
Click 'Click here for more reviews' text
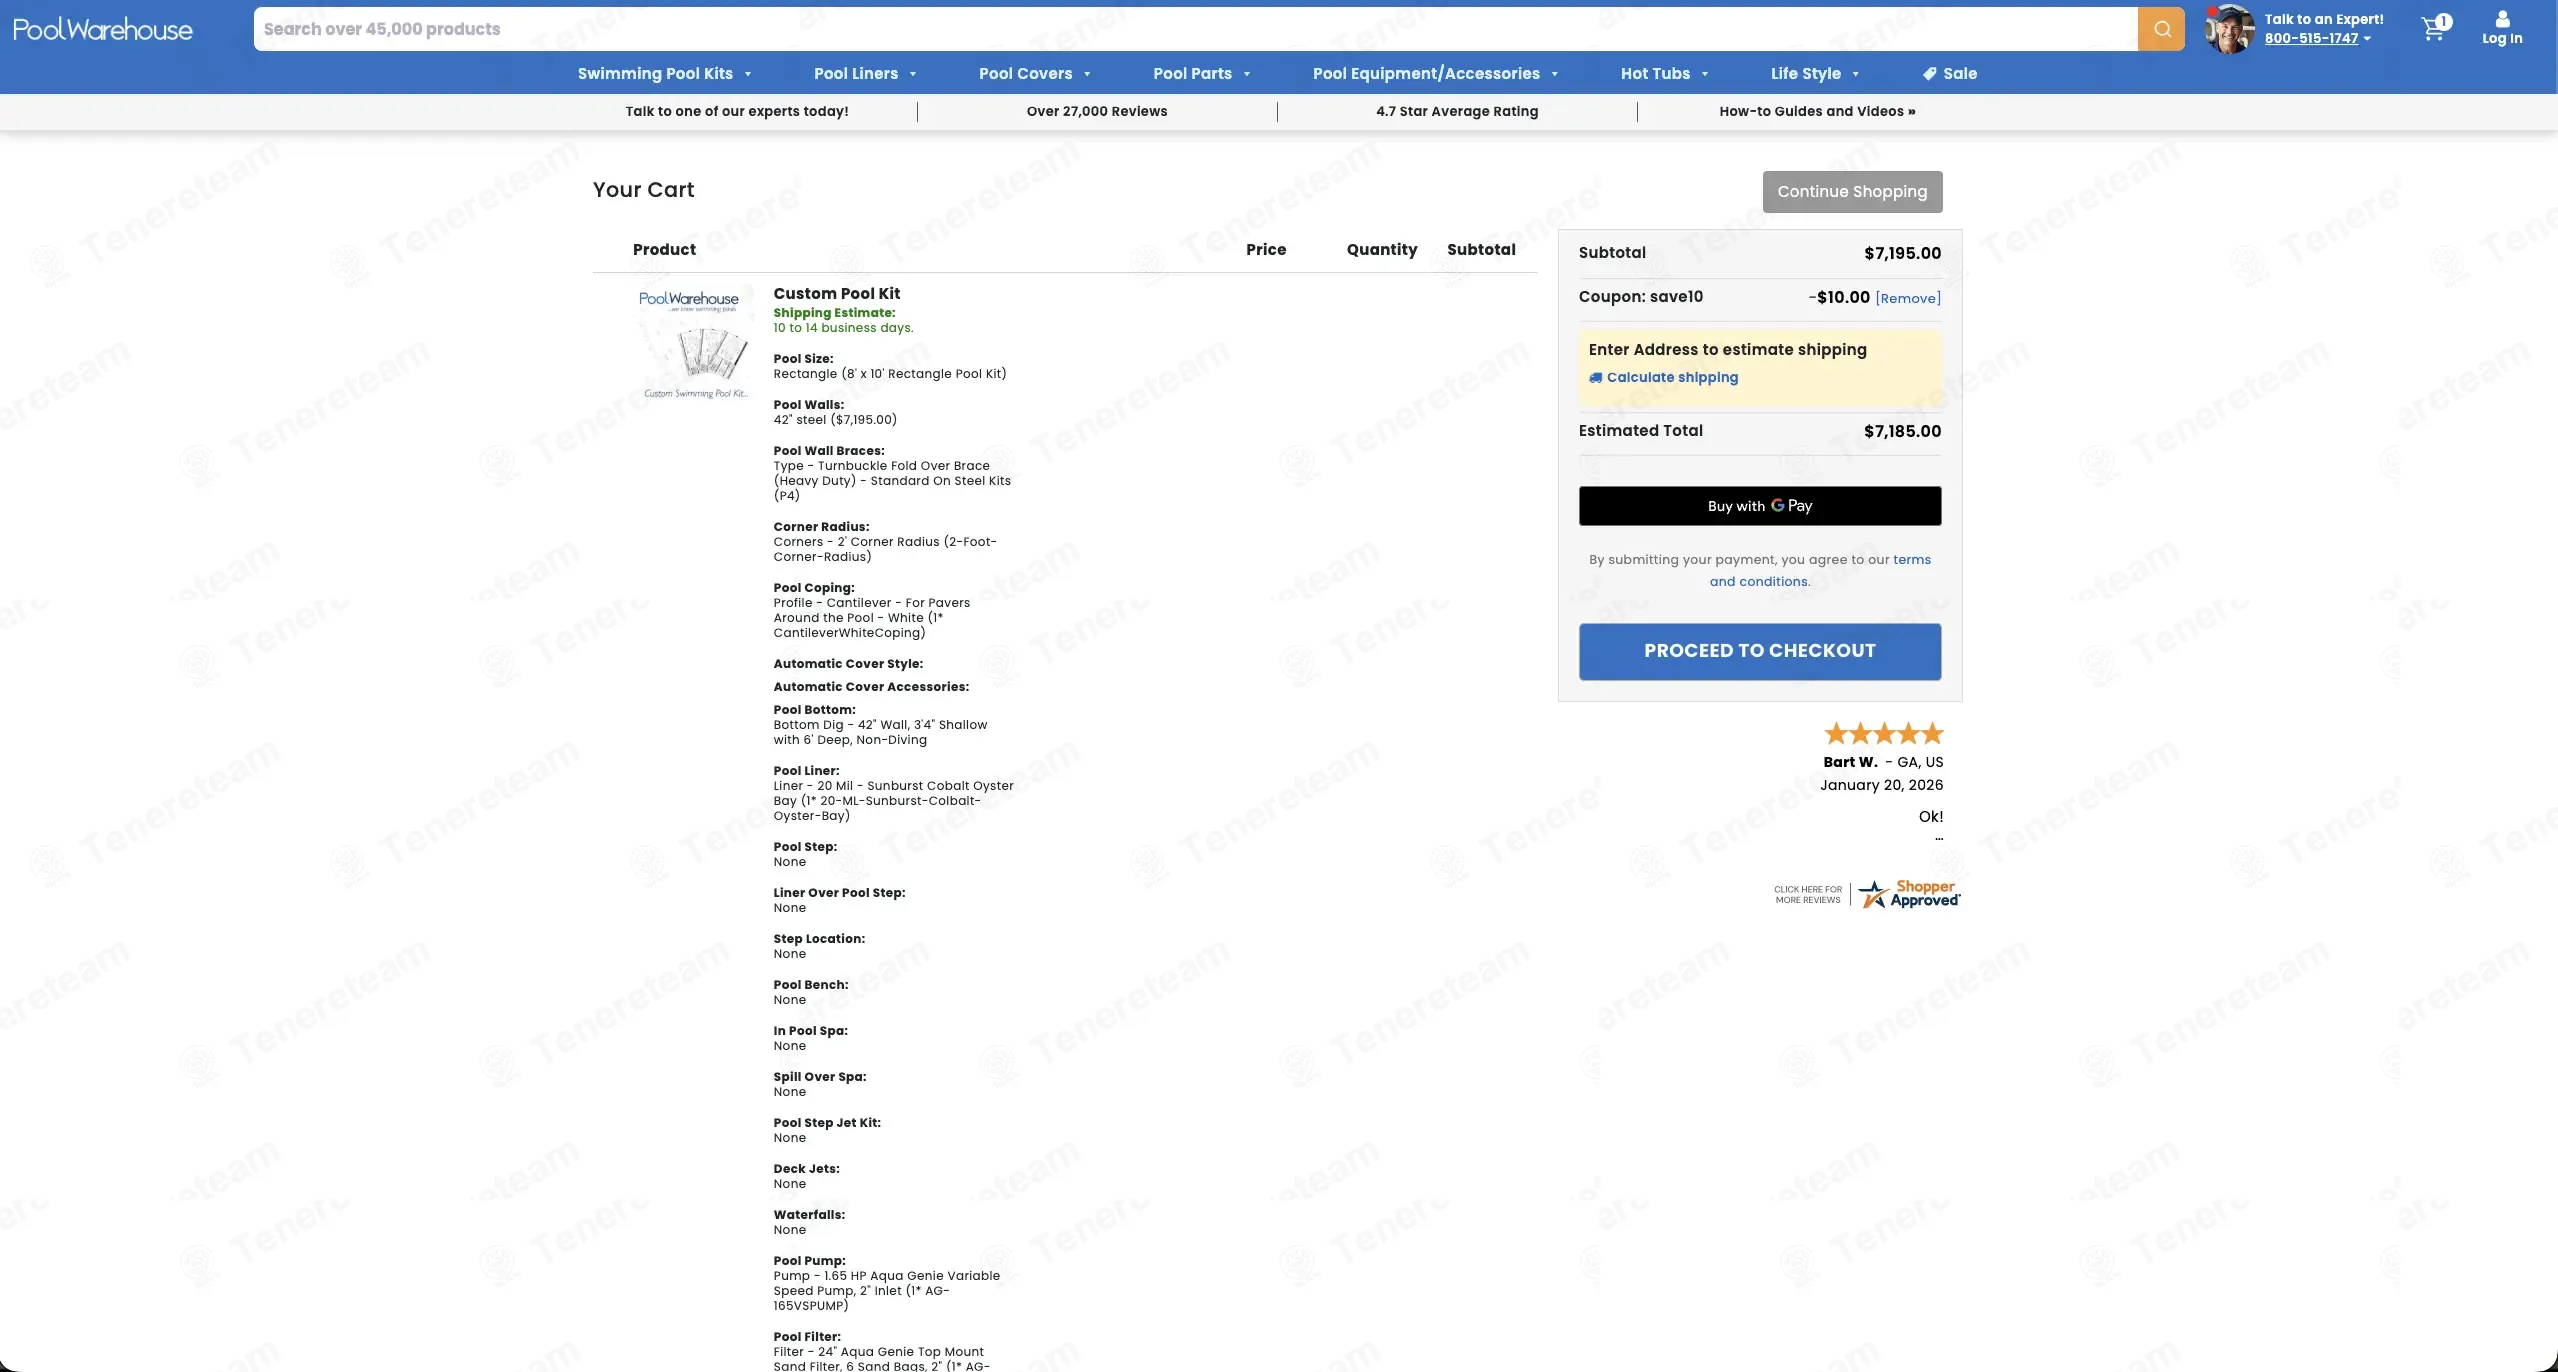click(x=1807, y=894)
